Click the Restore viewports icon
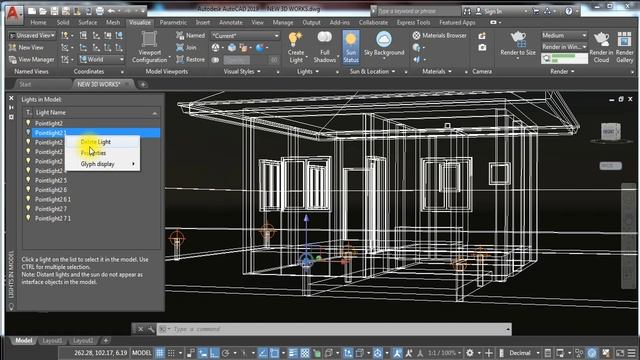This screenshot has width=640, height=360. click(x=190, y=60)
